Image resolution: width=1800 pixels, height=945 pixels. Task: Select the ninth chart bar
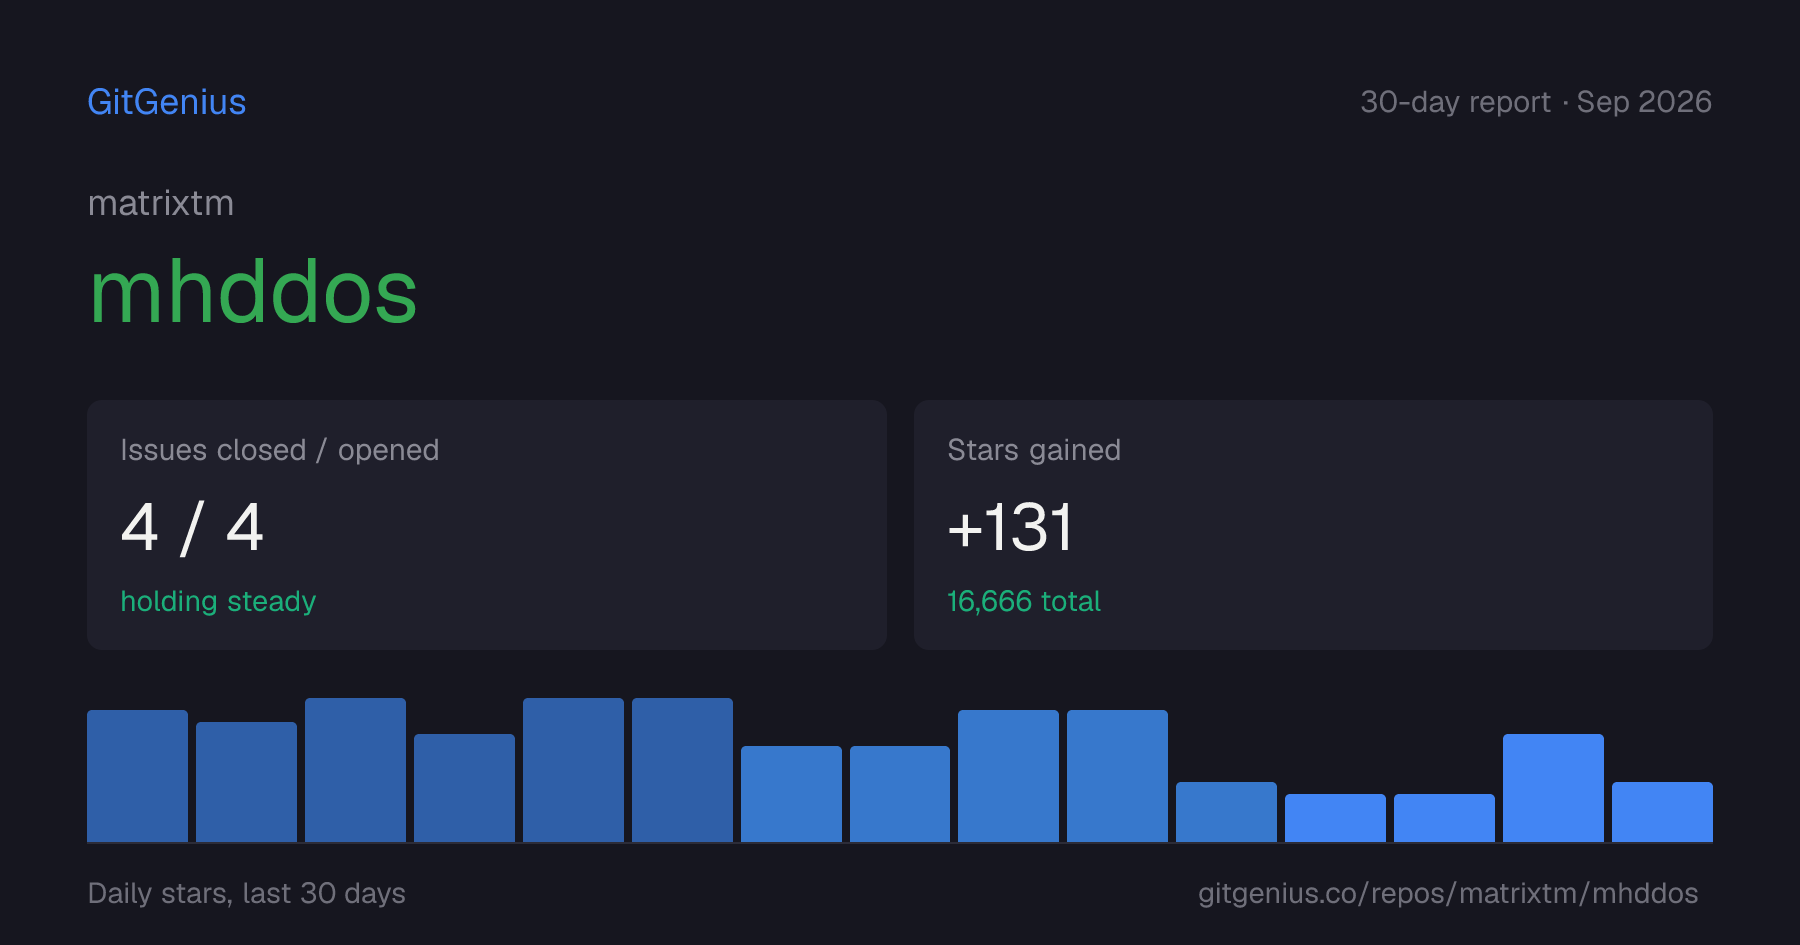pos(1008,776)
